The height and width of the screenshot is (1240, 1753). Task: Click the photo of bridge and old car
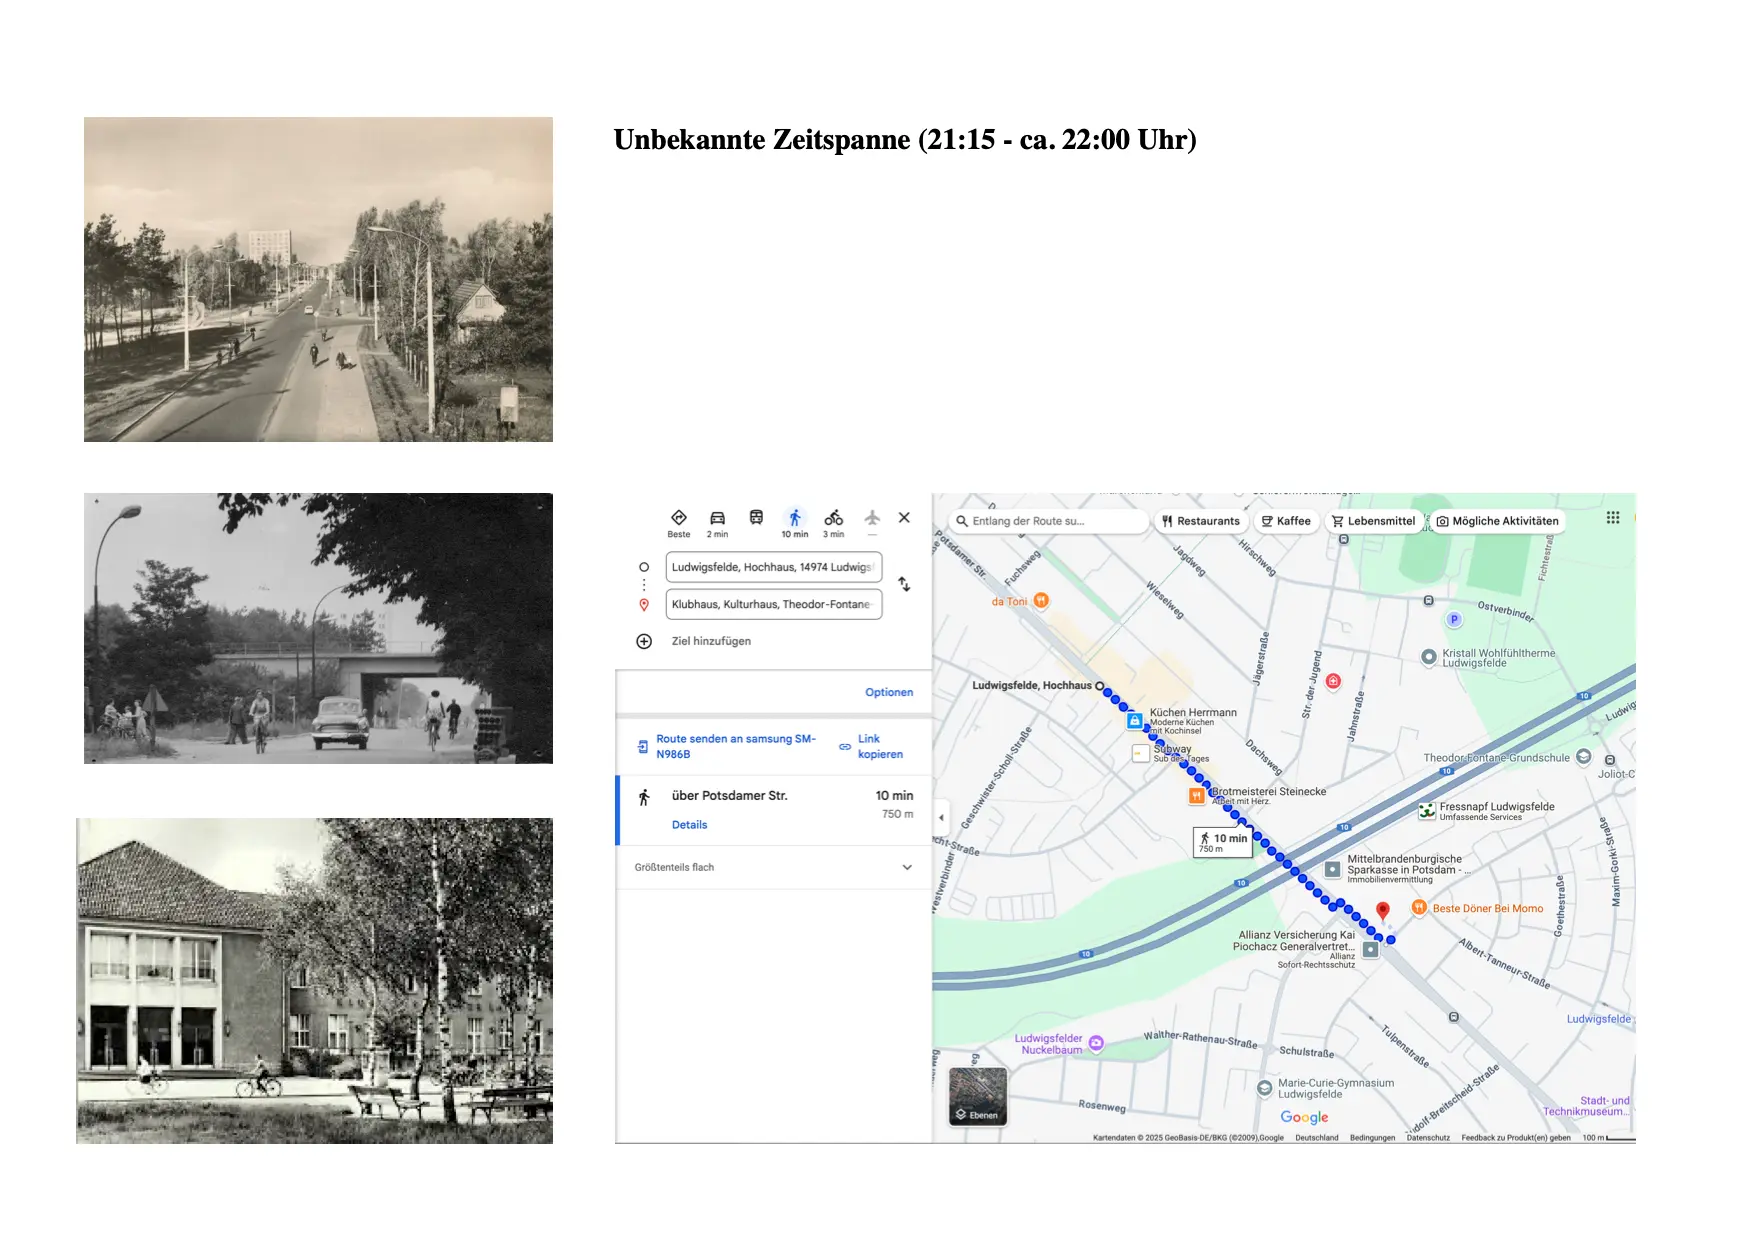[318, 628]
